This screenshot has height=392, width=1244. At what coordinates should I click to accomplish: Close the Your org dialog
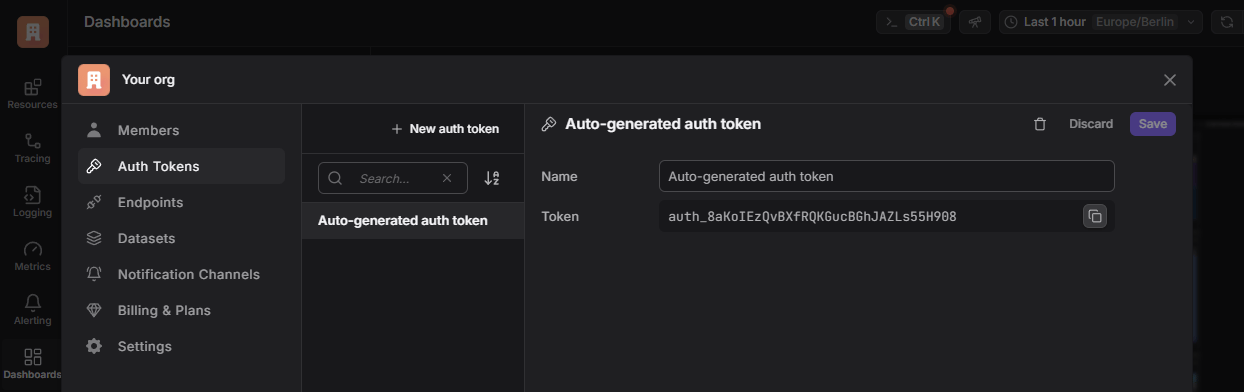1170,80
